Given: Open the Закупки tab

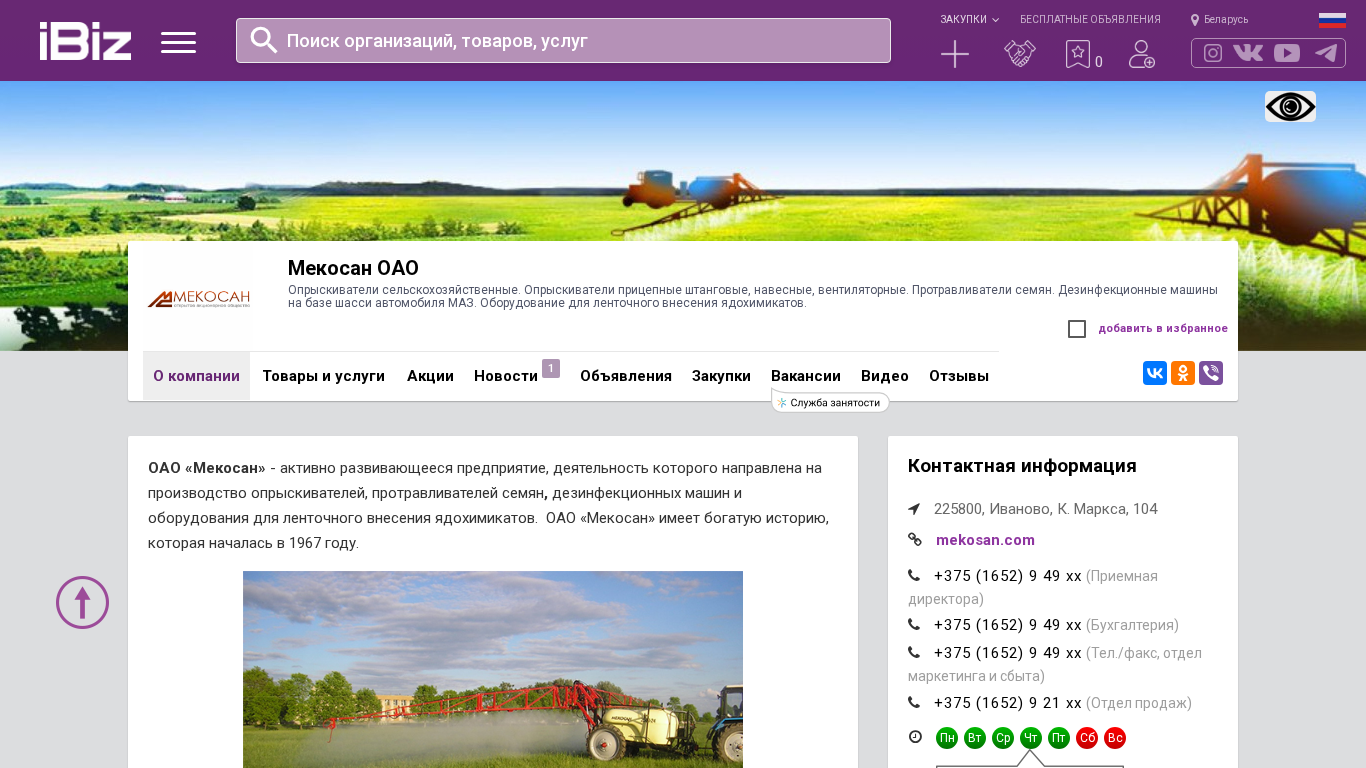Looking at the screenshot, I should pos(721,376).
